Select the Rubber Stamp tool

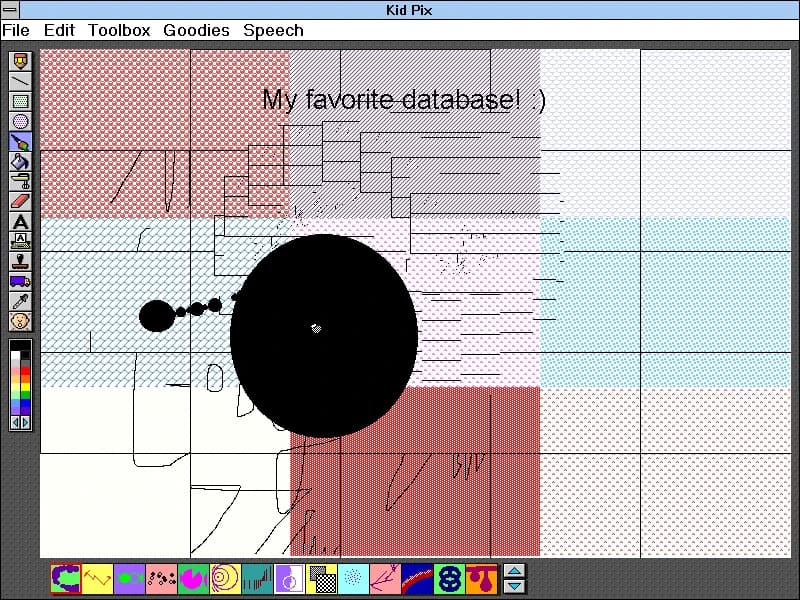coord(20,263)
